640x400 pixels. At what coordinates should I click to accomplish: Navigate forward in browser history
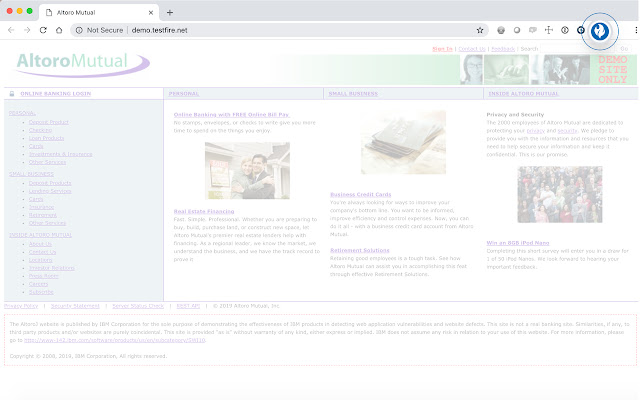(27, 30)
